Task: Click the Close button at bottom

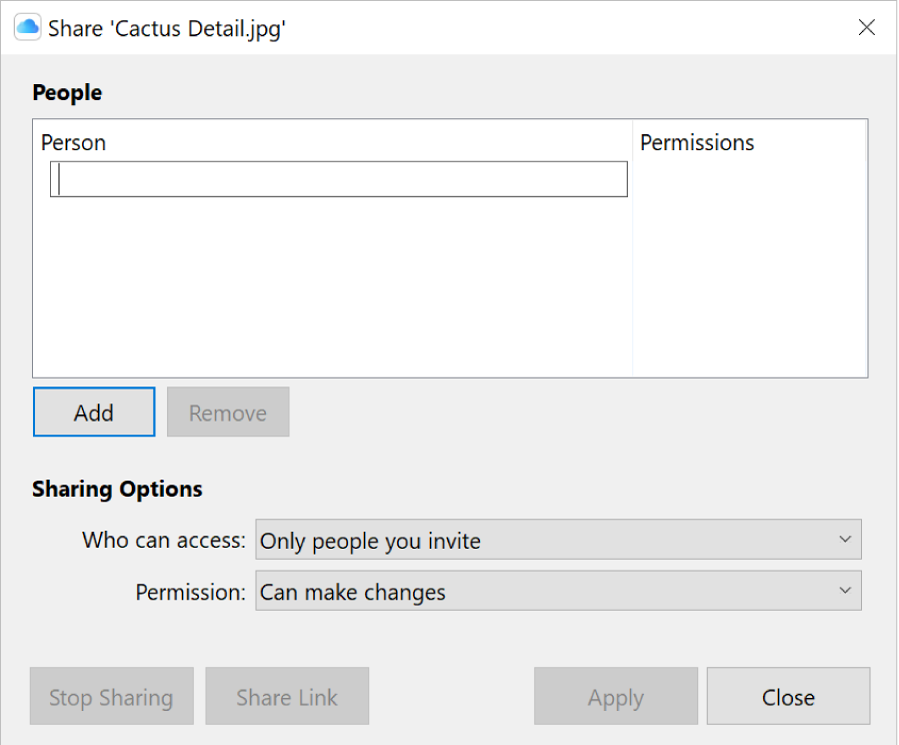Action: coord(788,697)
